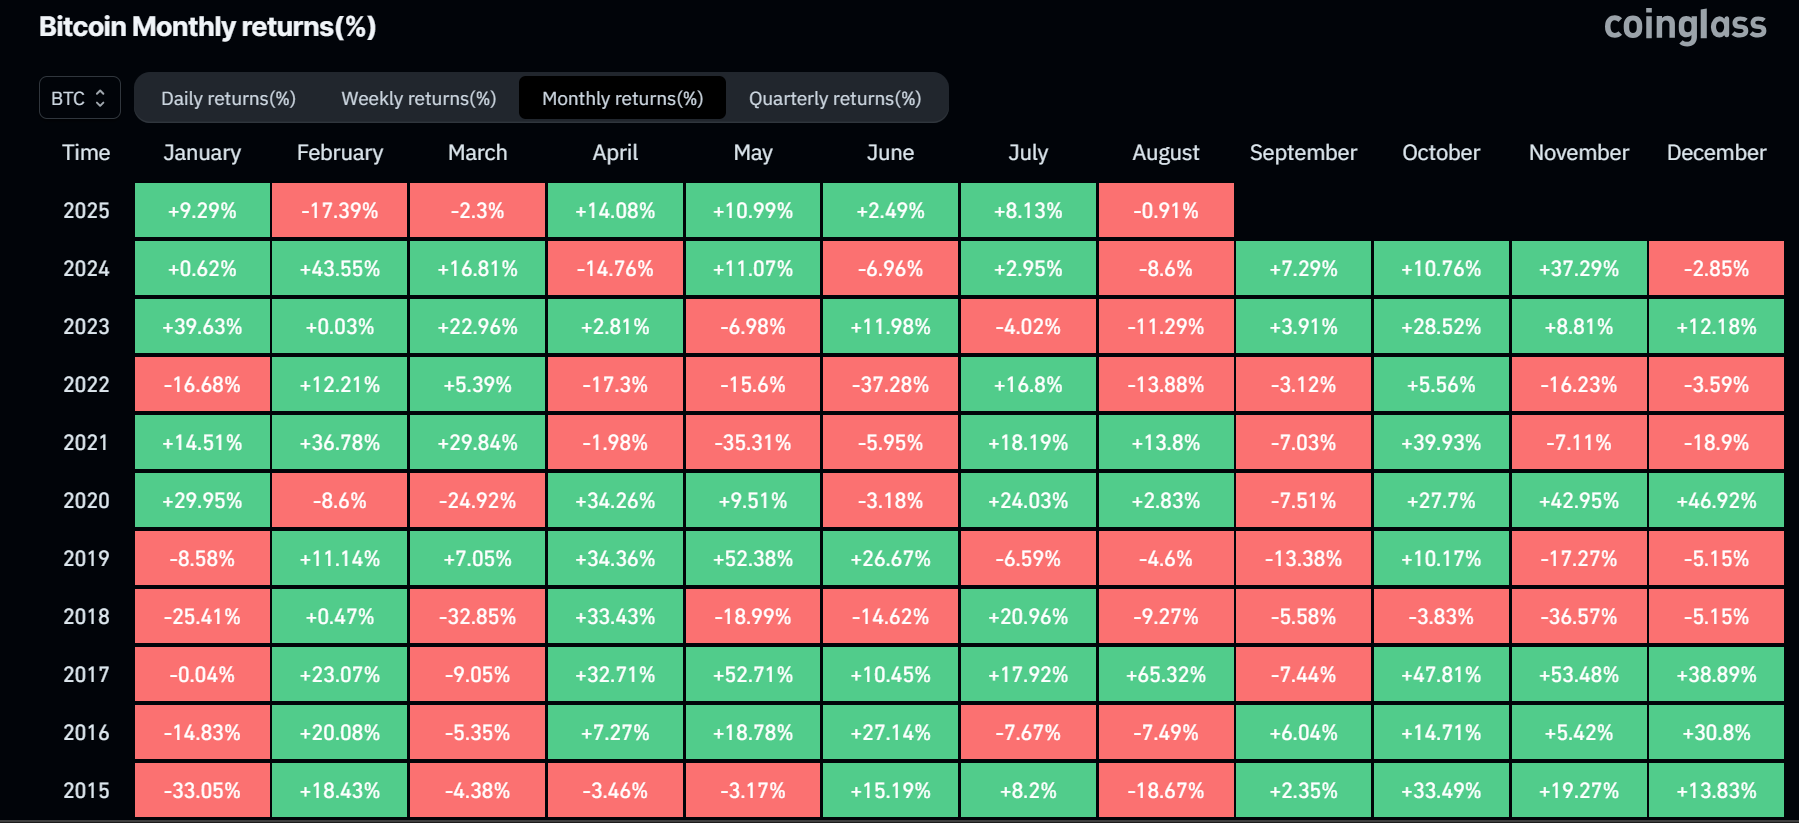Click the 2017 year row label

(x=86, y=675)
